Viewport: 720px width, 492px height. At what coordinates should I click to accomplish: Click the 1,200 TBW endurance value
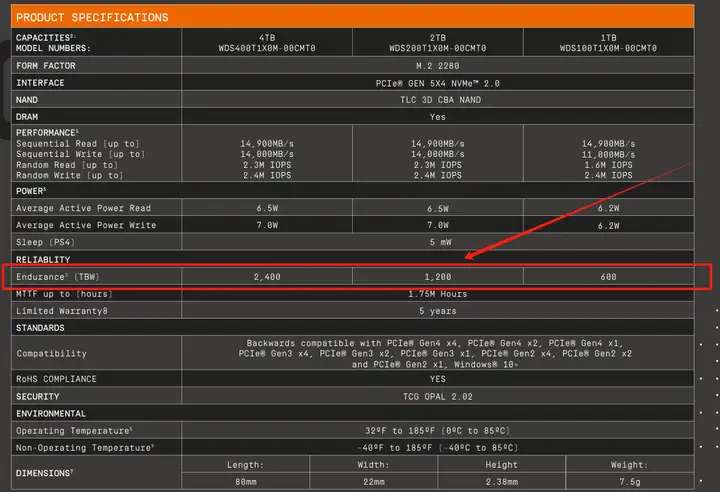click(438, 277)
